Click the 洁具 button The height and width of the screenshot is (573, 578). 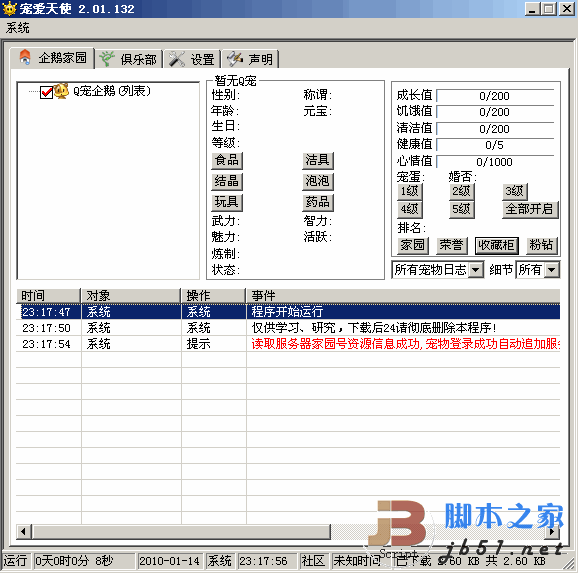[318, 161]
